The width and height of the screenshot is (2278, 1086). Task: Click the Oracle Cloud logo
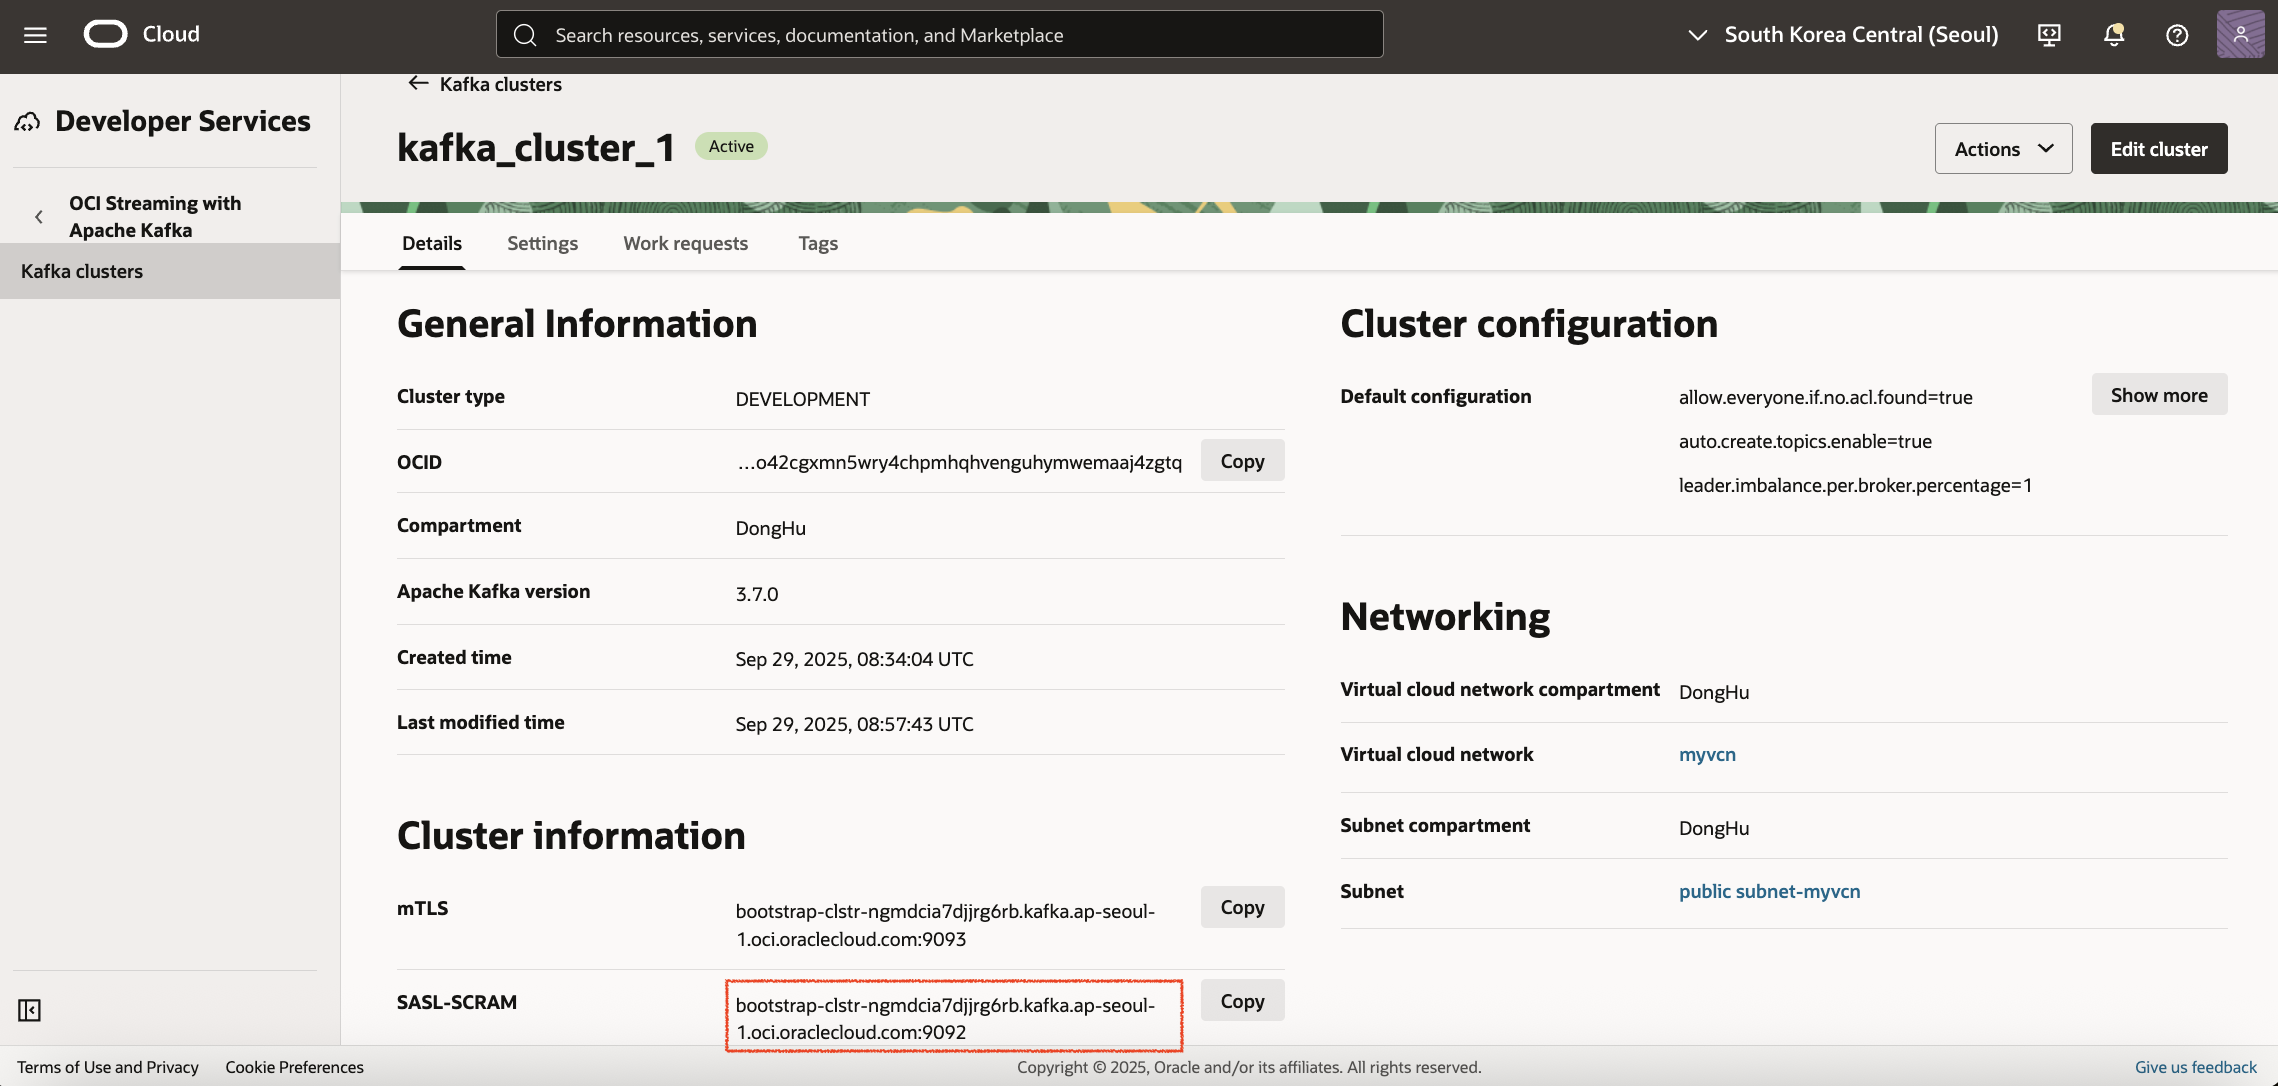pos(141,34)
